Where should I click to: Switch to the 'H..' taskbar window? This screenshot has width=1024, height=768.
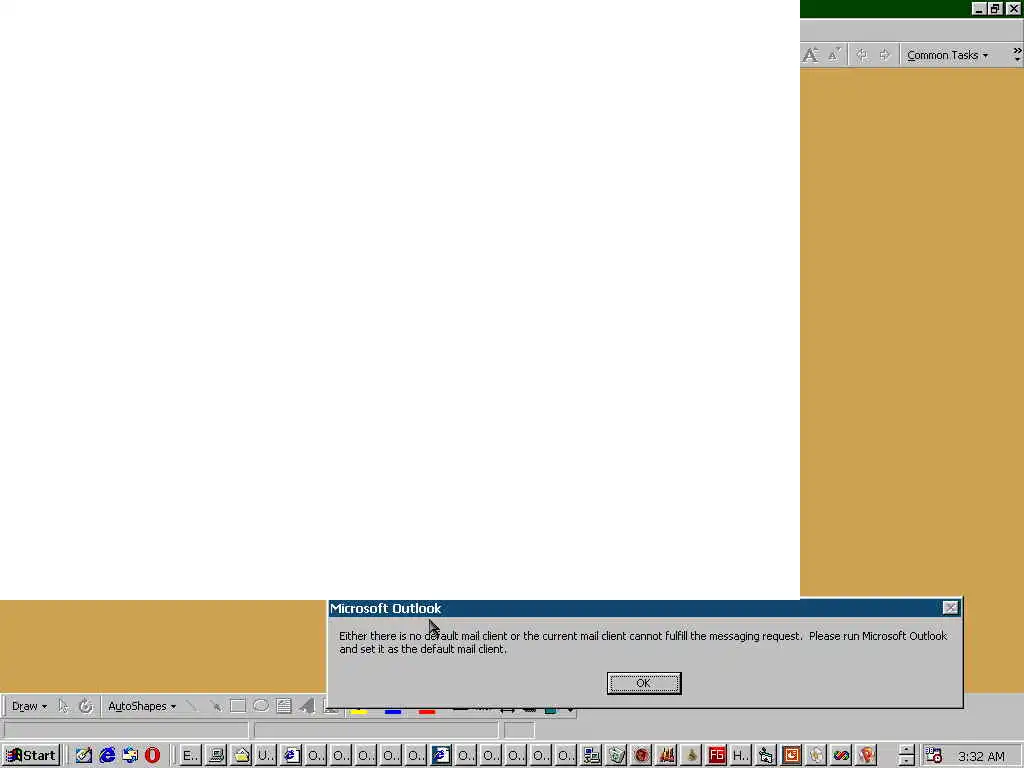741,756
